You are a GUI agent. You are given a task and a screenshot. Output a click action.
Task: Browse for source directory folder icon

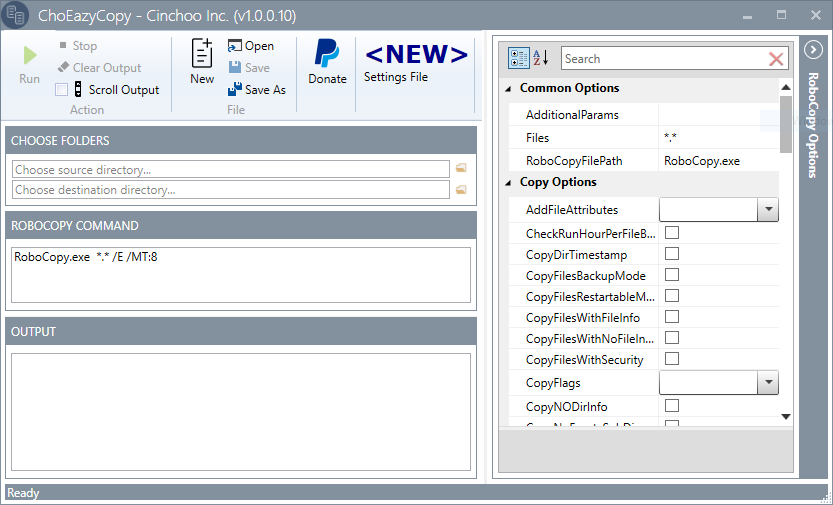461,168
